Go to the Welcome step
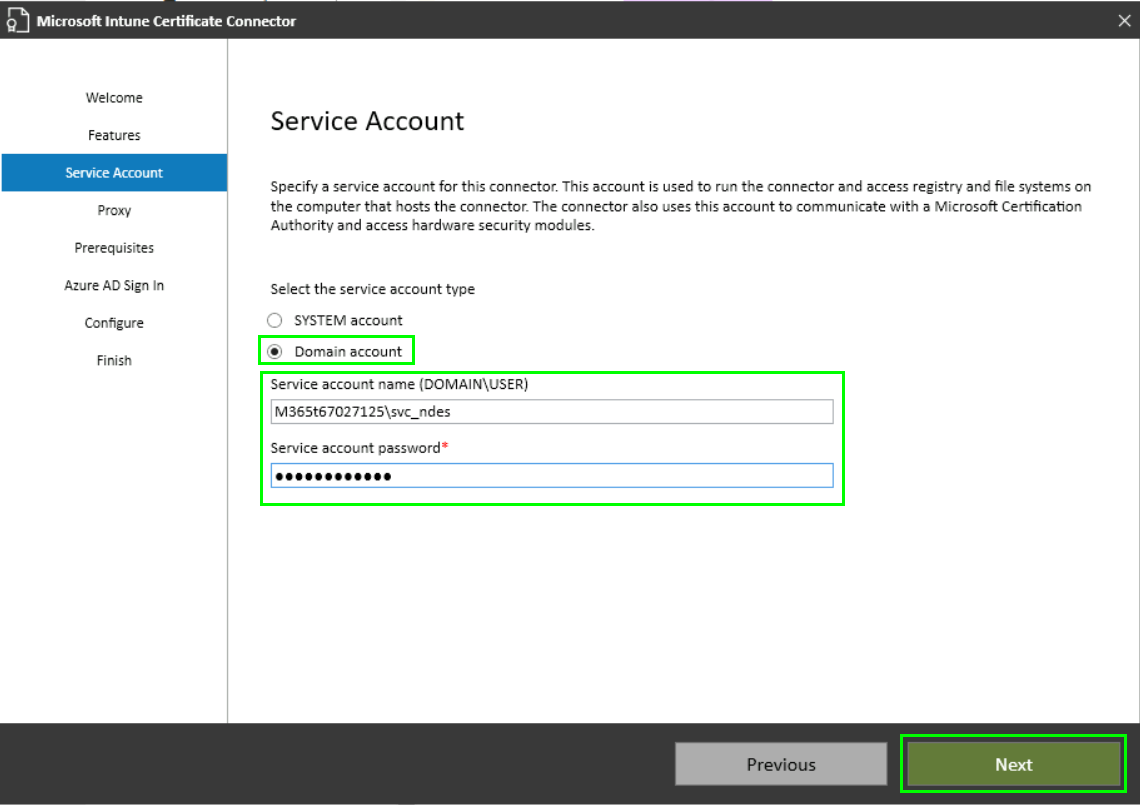The width and height of the screenshot is (1140, 805). click(x=114, y=98)
